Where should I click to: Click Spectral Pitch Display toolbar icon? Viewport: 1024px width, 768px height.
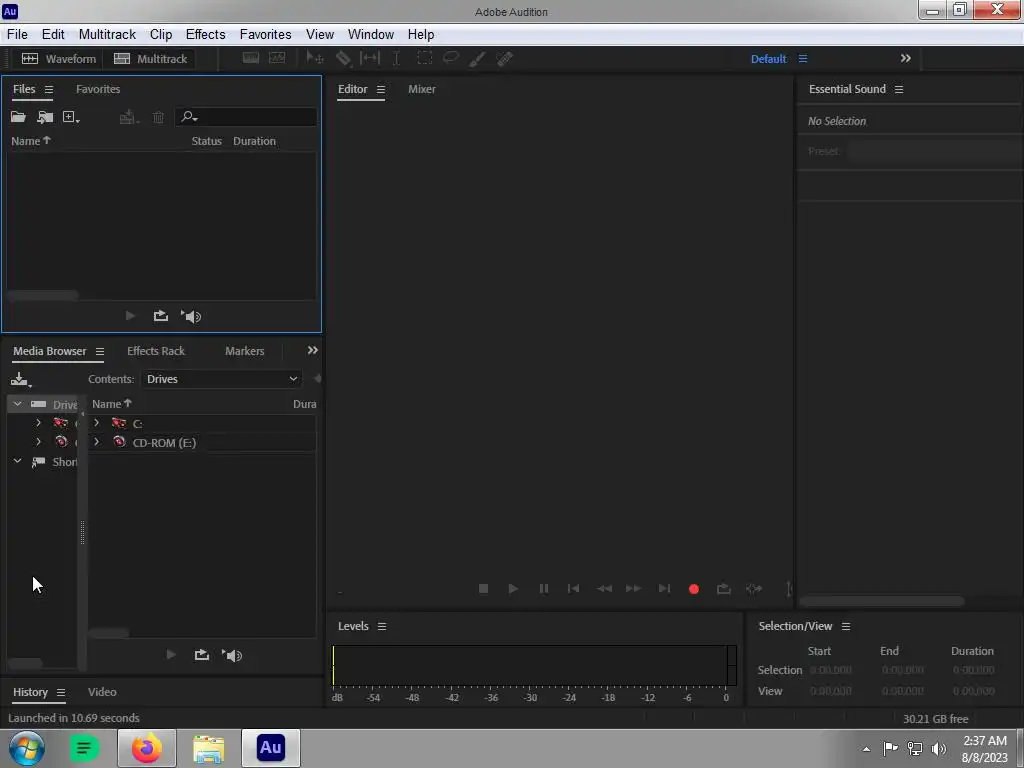coord(277,58)
